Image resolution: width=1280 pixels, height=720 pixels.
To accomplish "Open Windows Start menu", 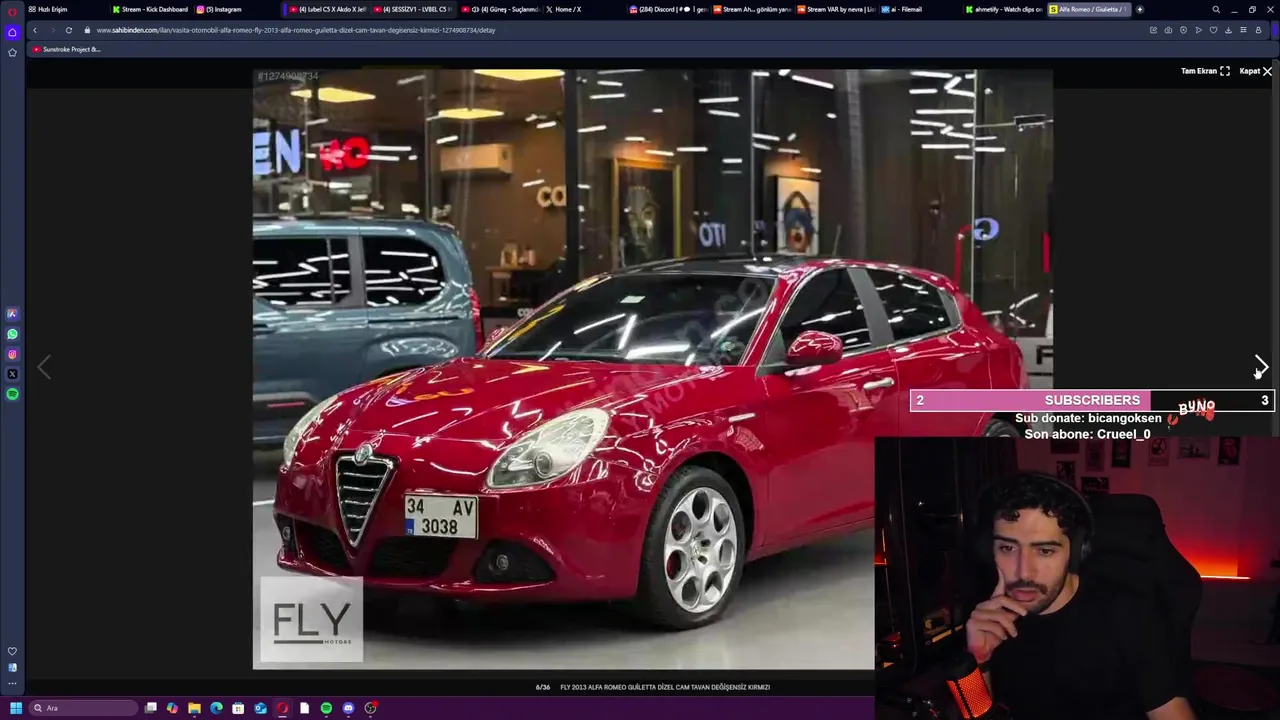I will point(16,708).
